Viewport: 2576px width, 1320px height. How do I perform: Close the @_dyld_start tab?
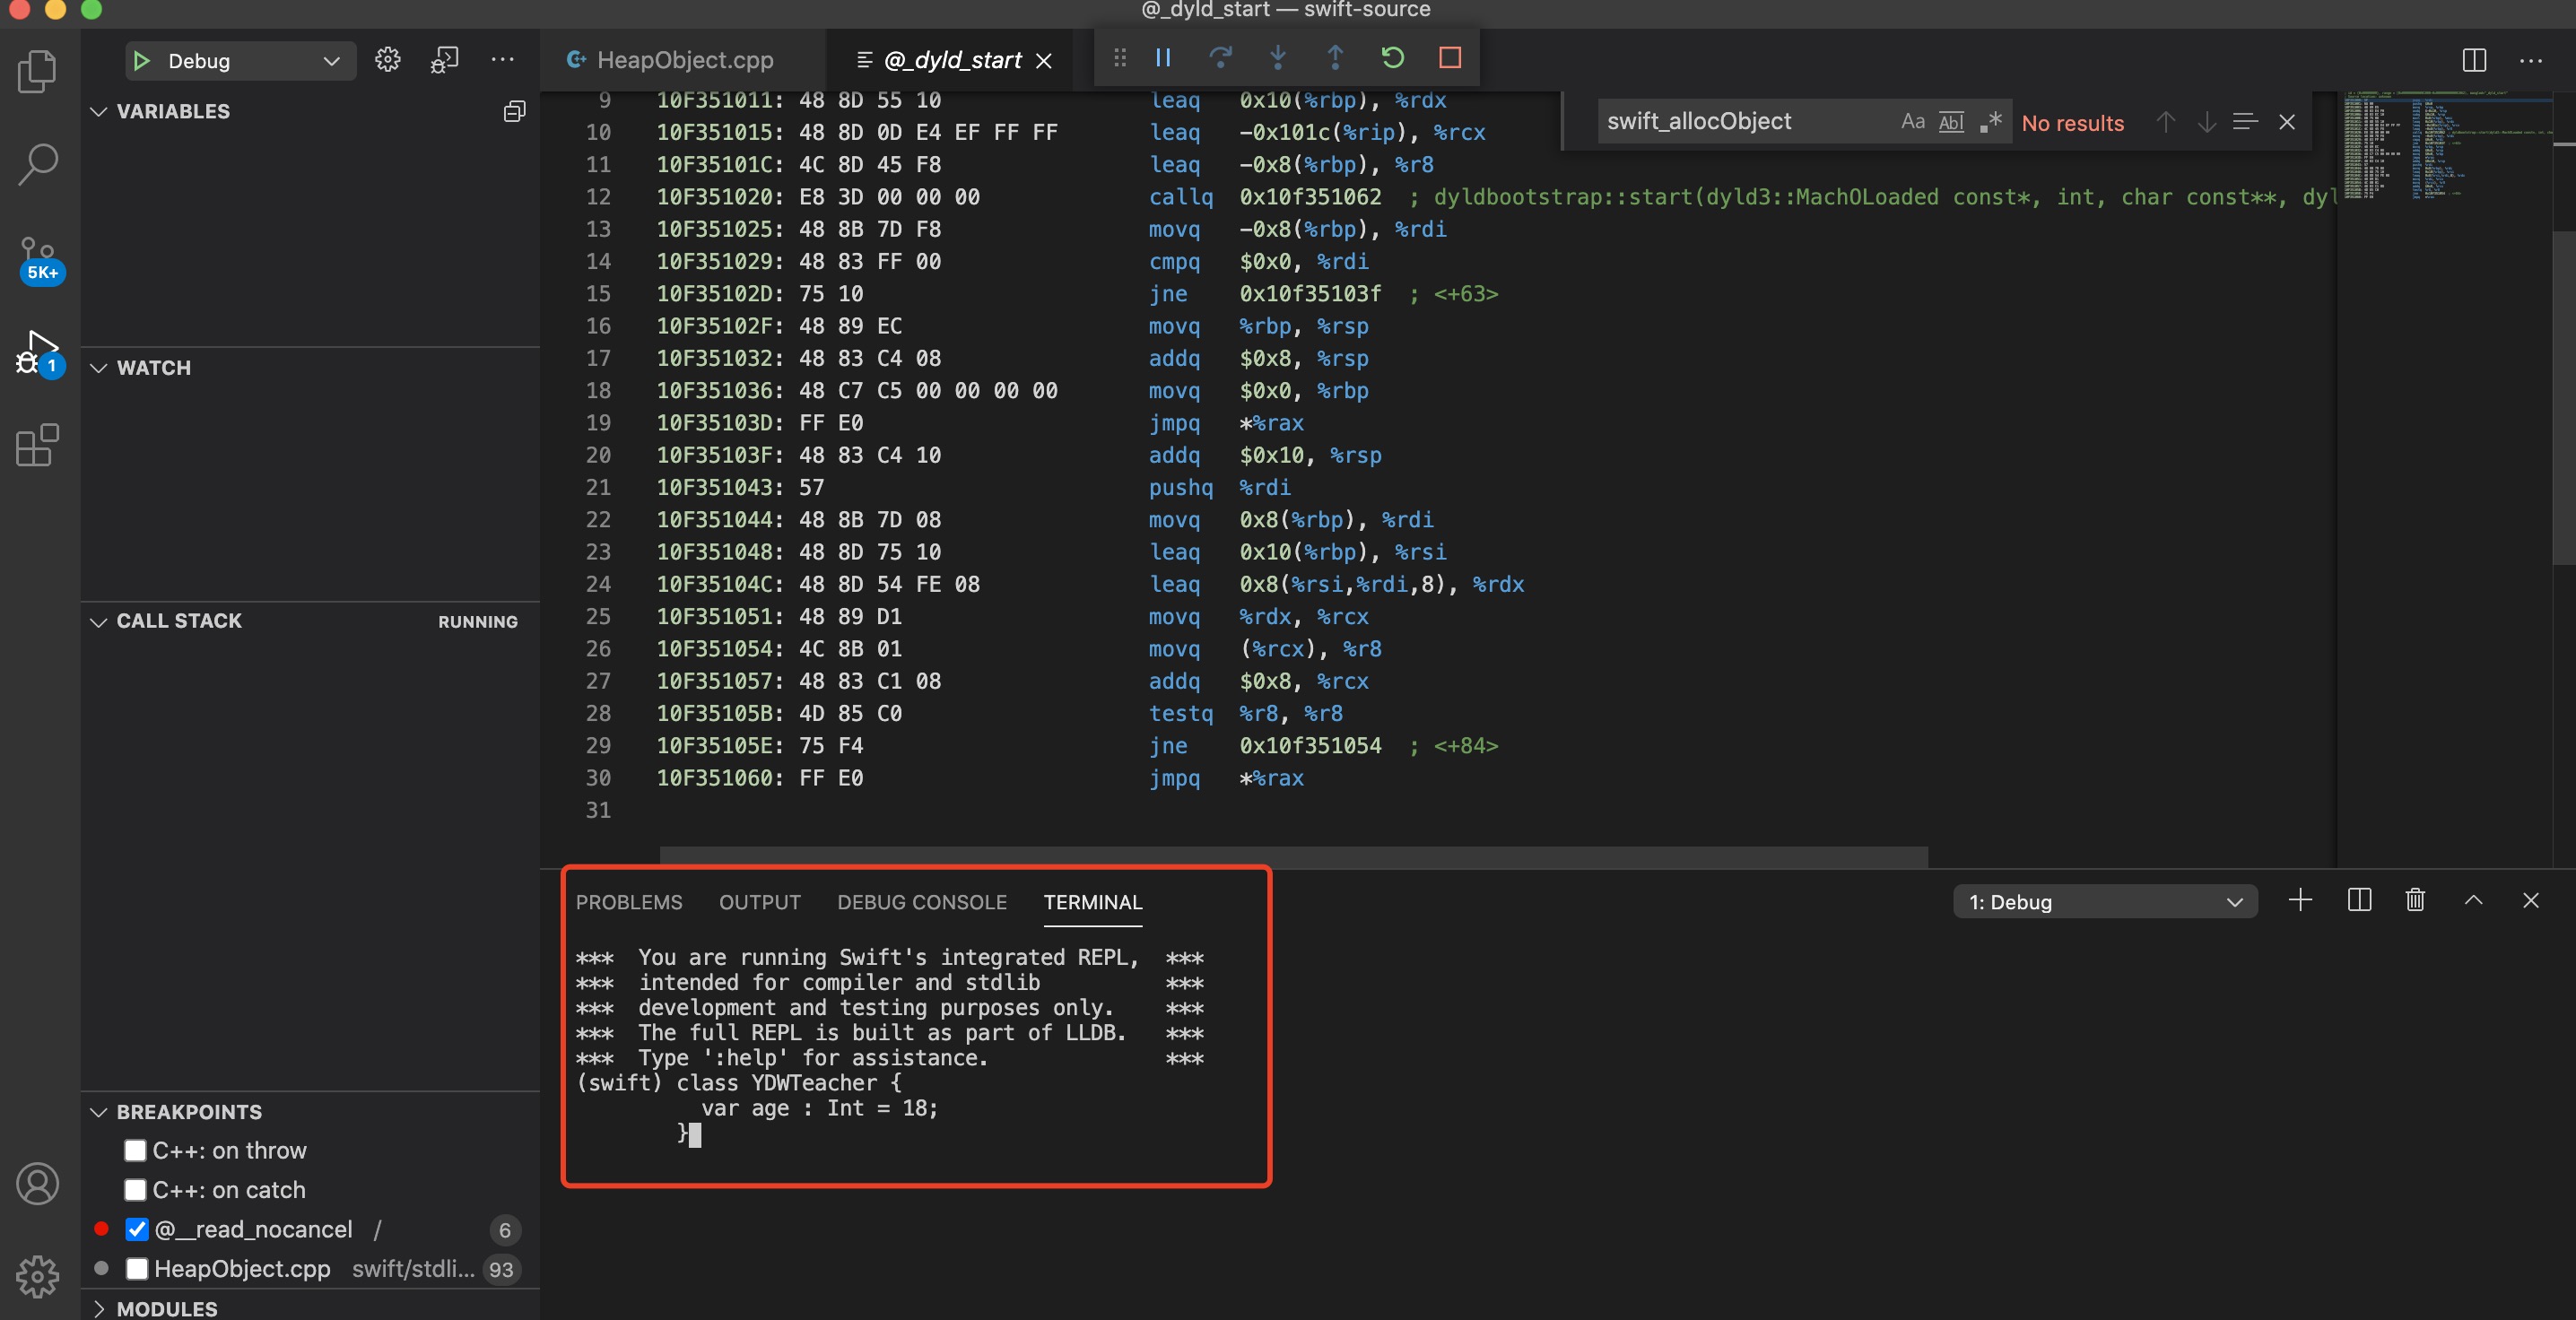[1044, 61]
